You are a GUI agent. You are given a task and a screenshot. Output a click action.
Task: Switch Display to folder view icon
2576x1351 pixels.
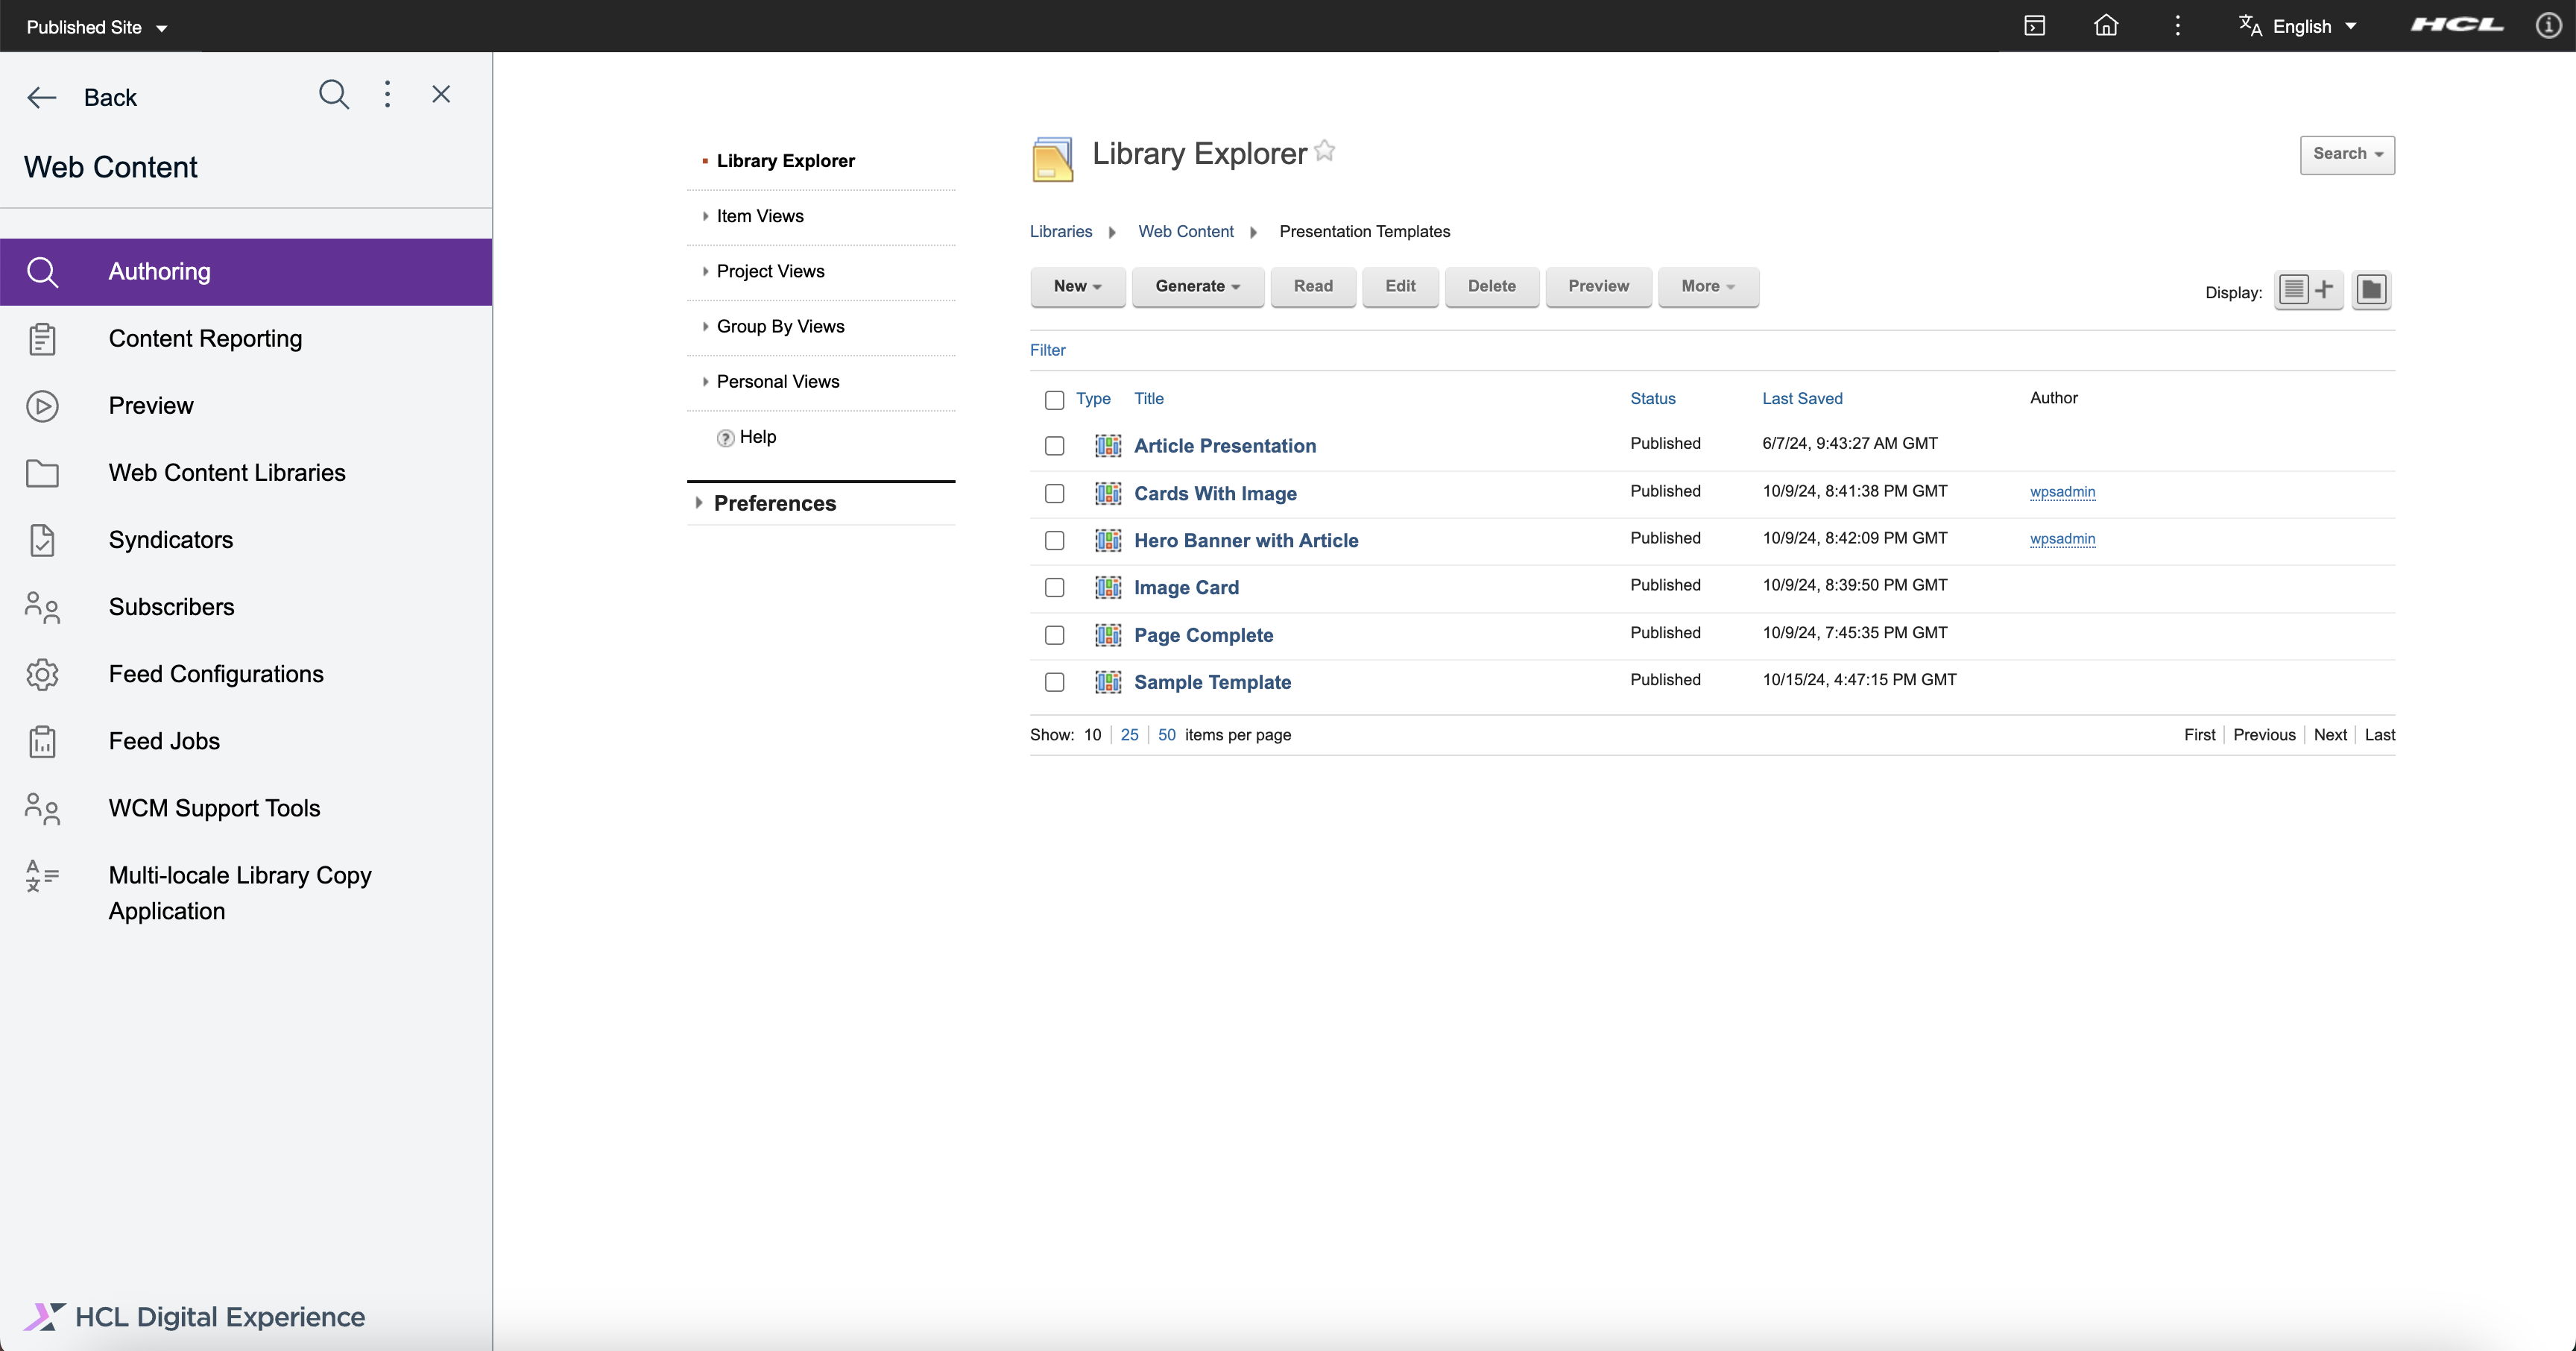pos(2371,290)
